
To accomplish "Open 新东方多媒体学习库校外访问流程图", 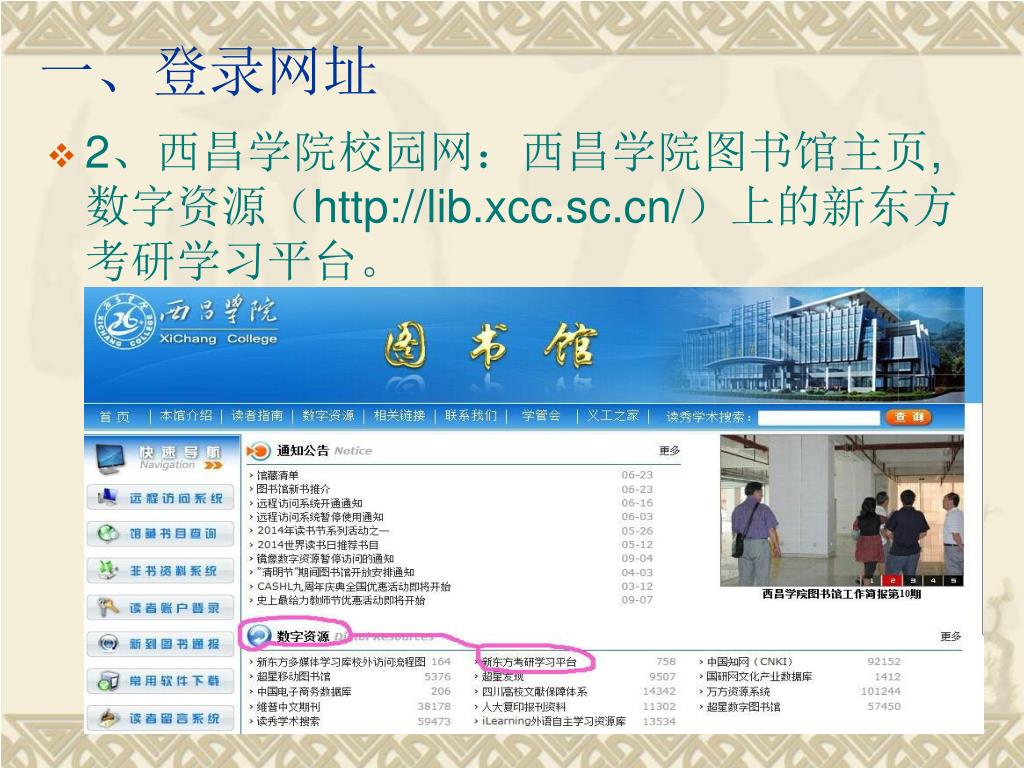I will coord(341,662).
